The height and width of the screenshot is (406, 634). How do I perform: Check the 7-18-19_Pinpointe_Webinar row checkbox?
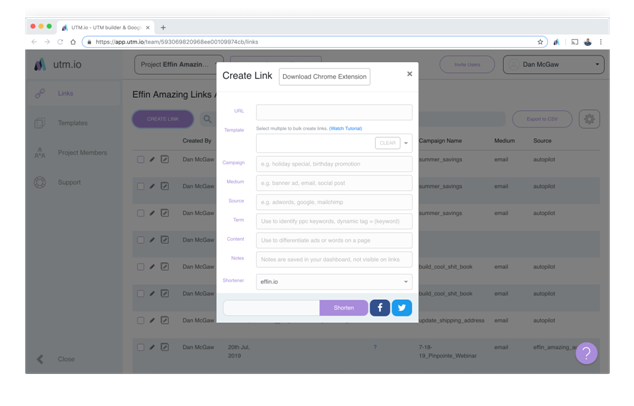click(140, 347)
